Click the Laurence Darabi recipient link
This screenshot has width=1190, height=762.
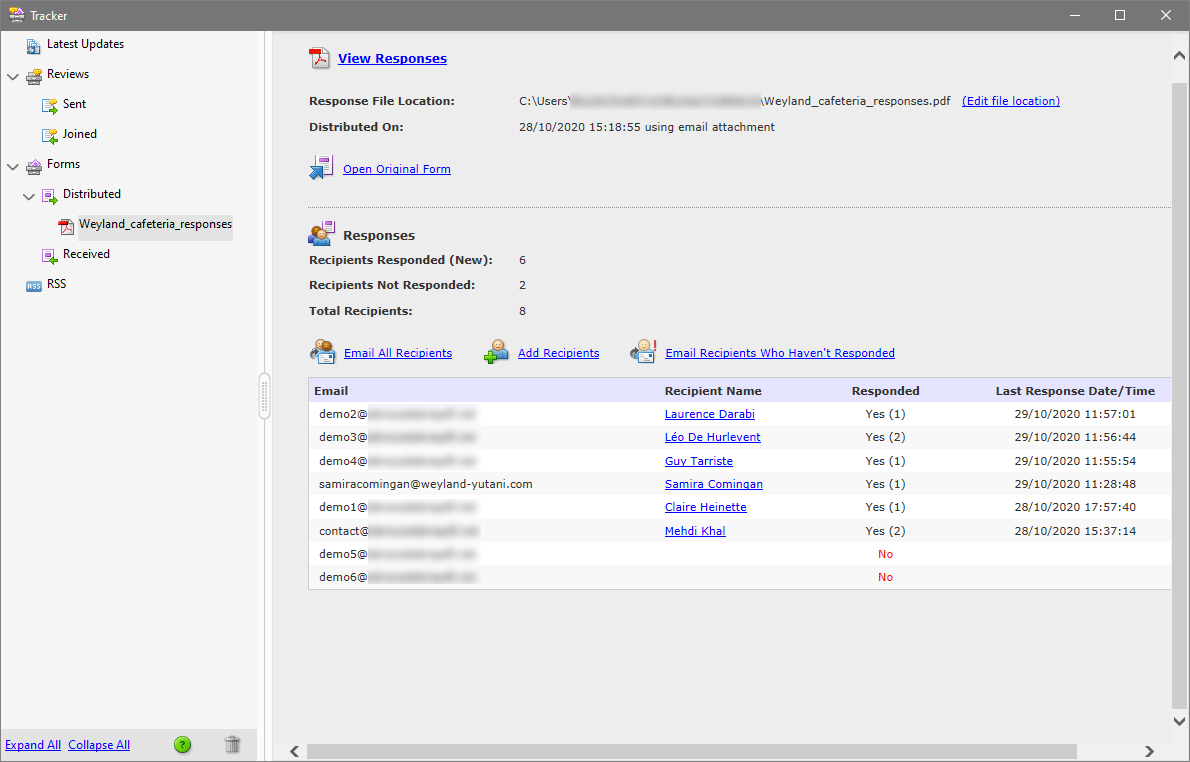[709, 413]
